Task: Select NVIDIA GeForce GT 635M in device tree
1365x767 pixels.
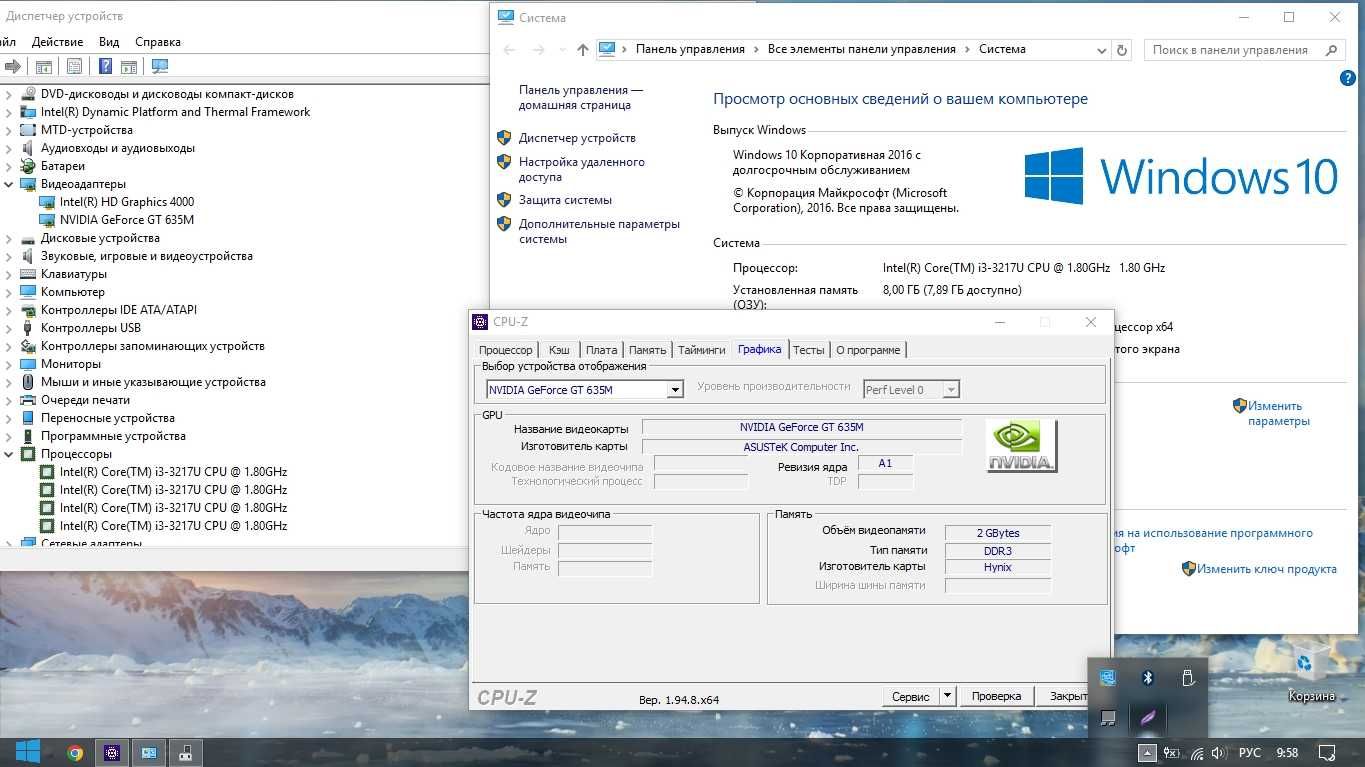Action: click(127, 220)
